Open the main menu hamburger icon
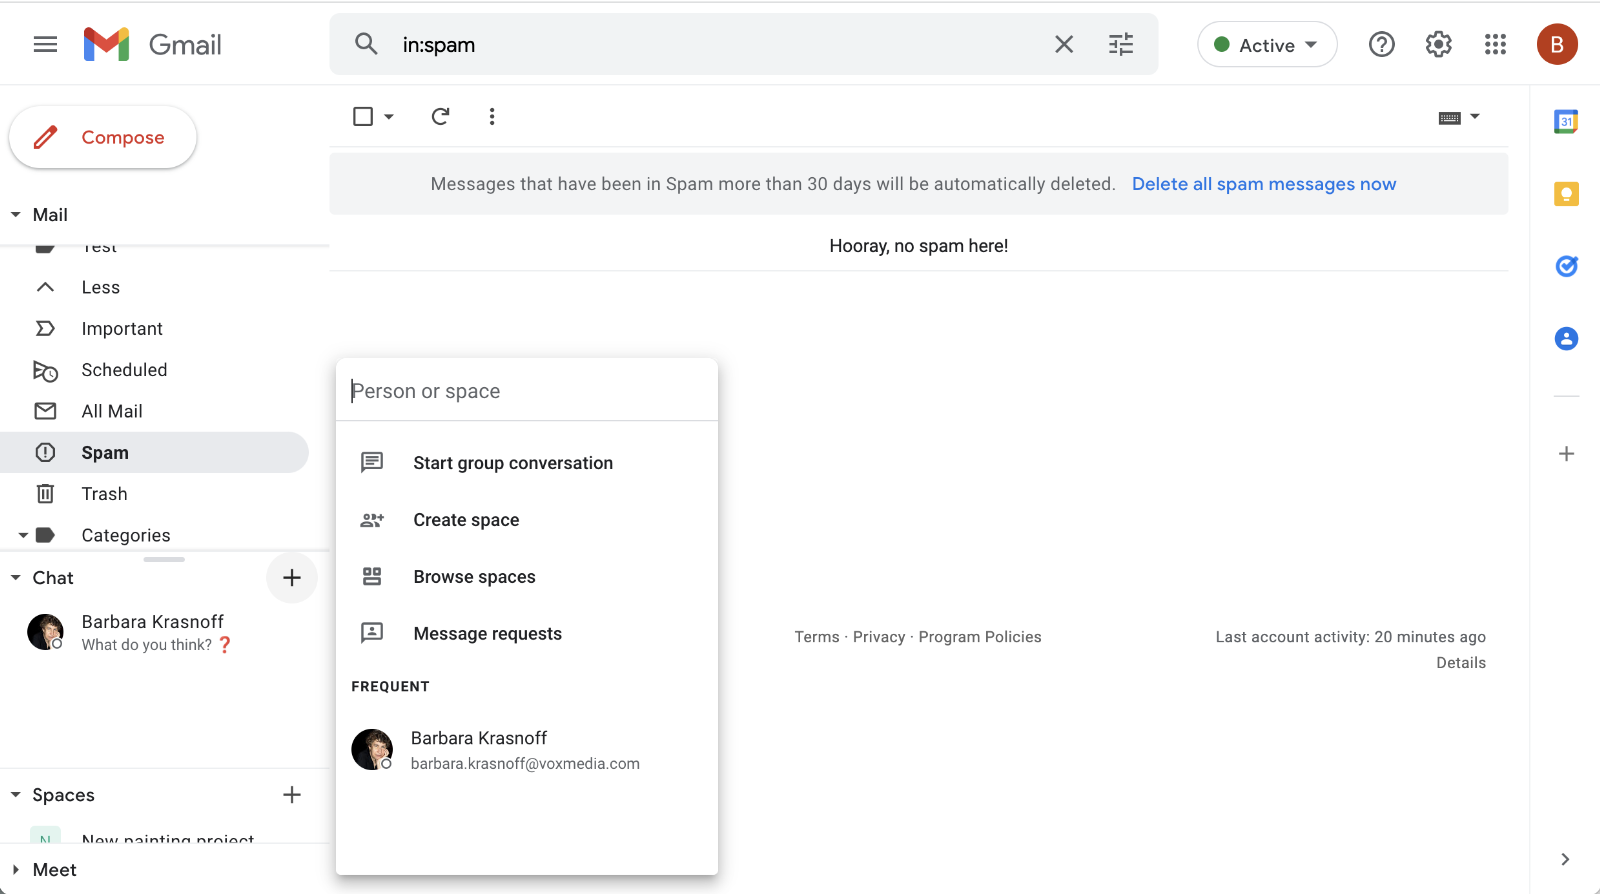Image resolution: width=1600 pixels, height=894 pixels. [x=45, y=44]
